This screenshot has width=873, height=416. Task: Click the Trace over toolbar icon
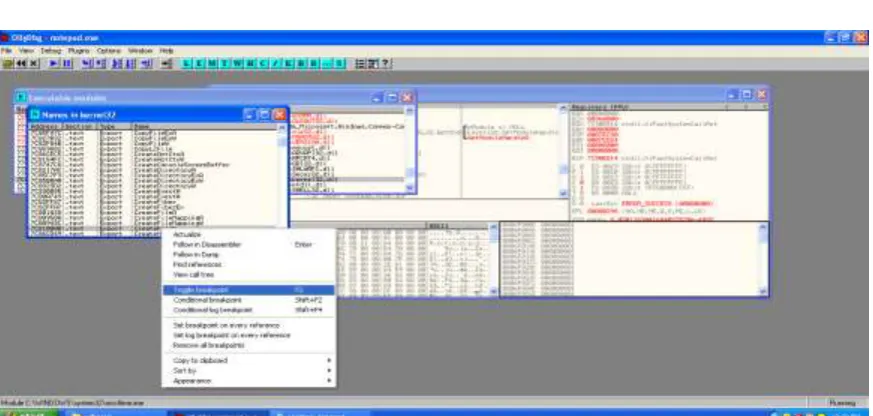tap(130, 63)
